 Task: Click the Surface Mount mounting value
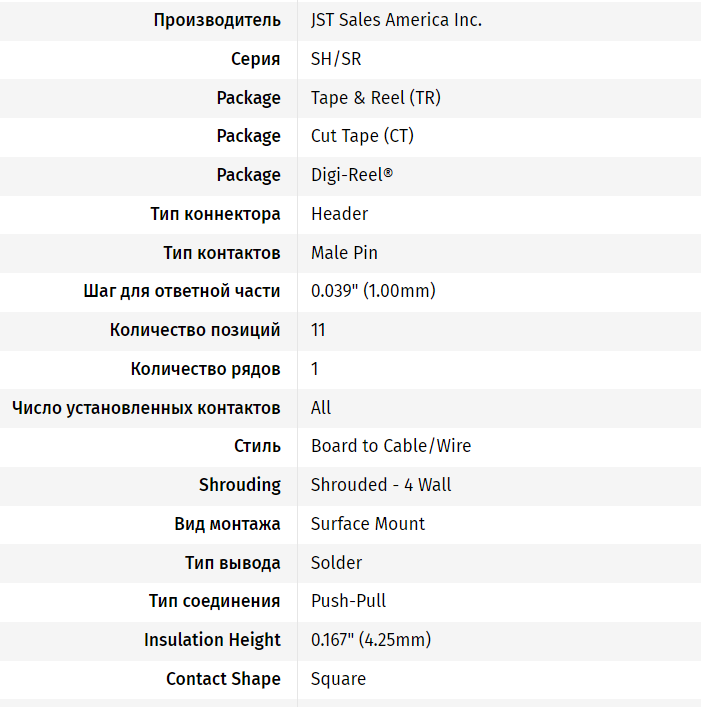pos(368,524)
